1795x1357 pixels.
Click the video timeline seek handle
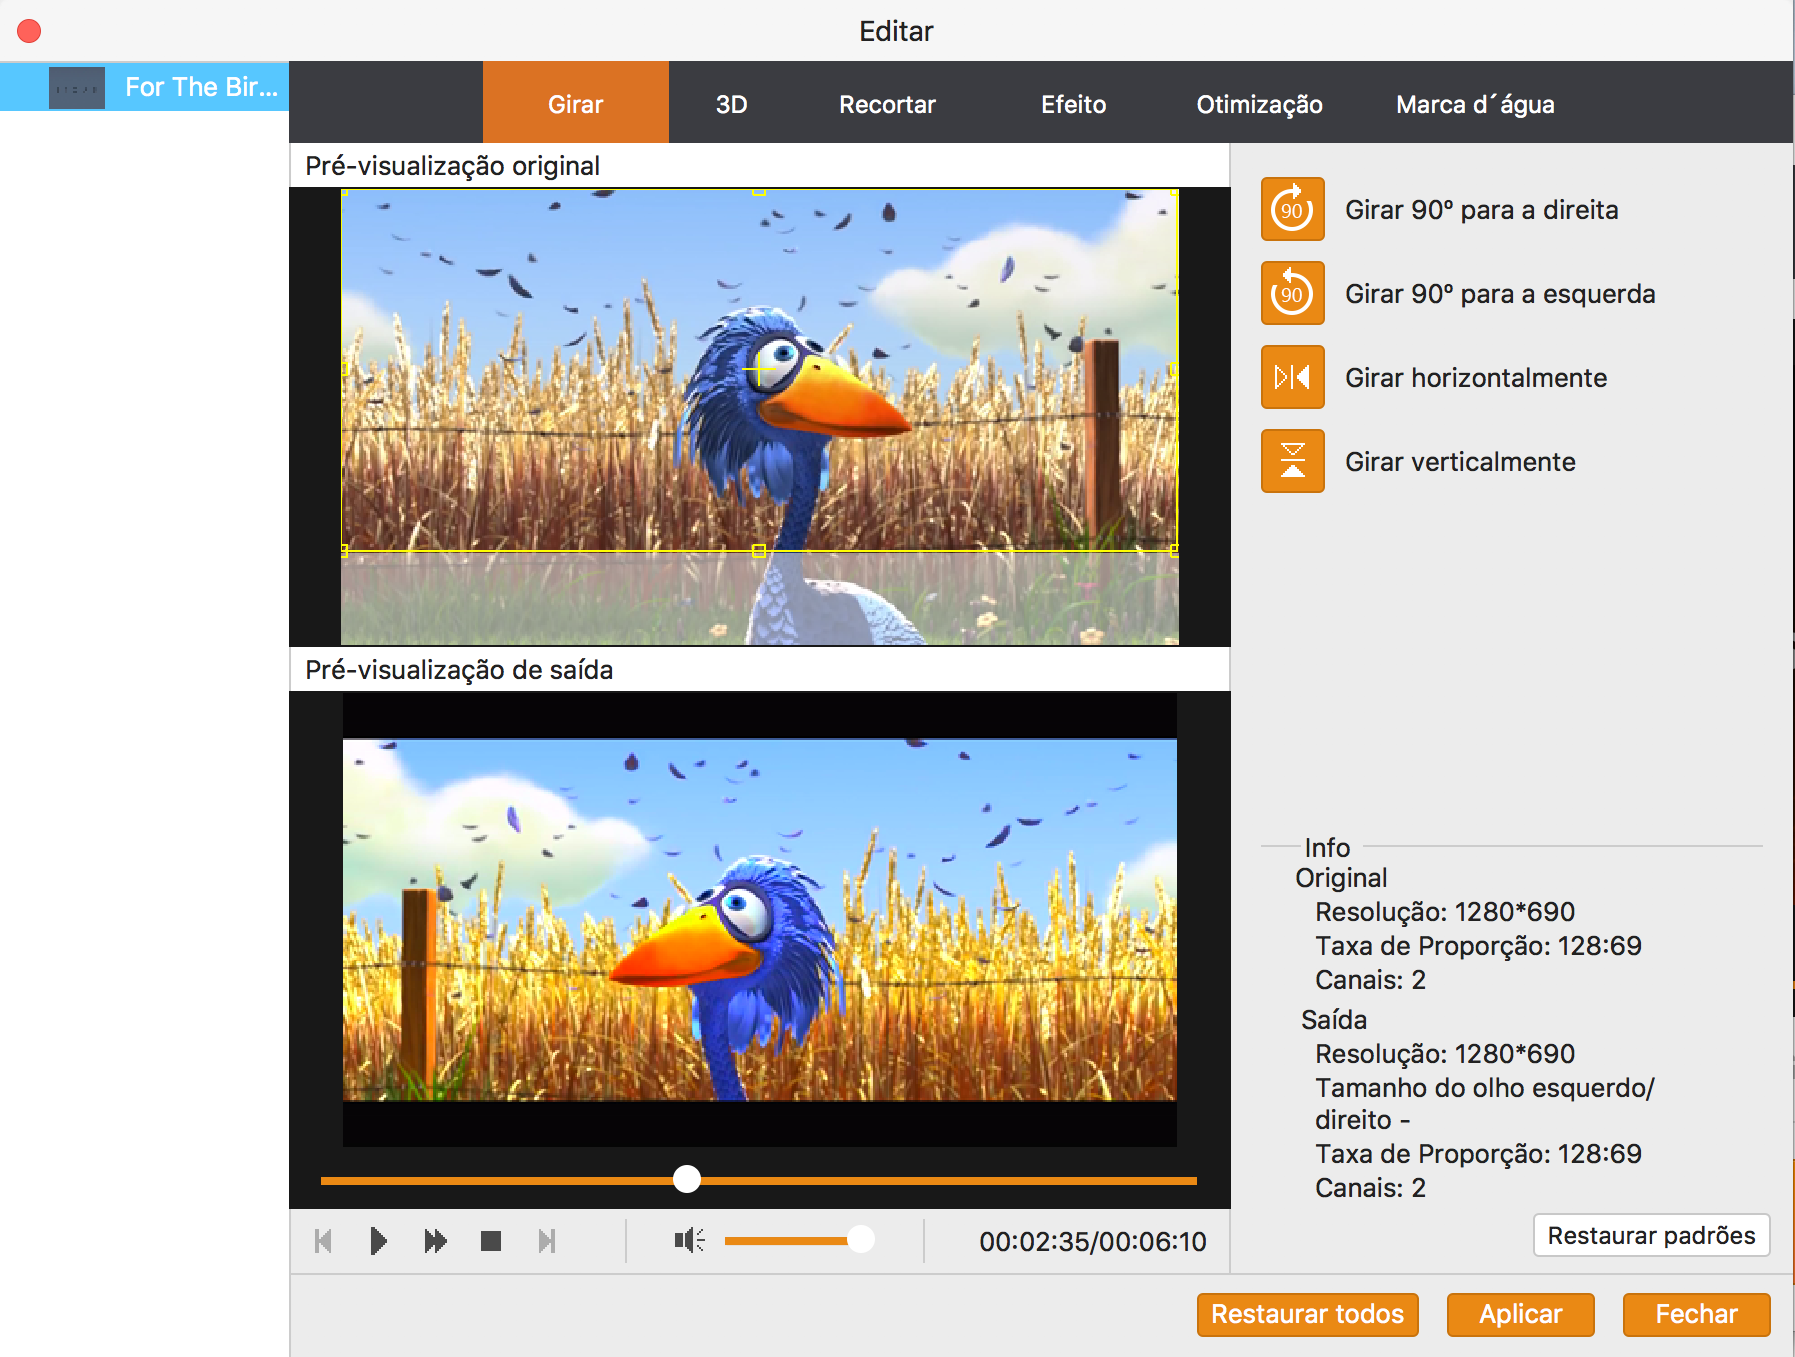tap(687, 1179)
